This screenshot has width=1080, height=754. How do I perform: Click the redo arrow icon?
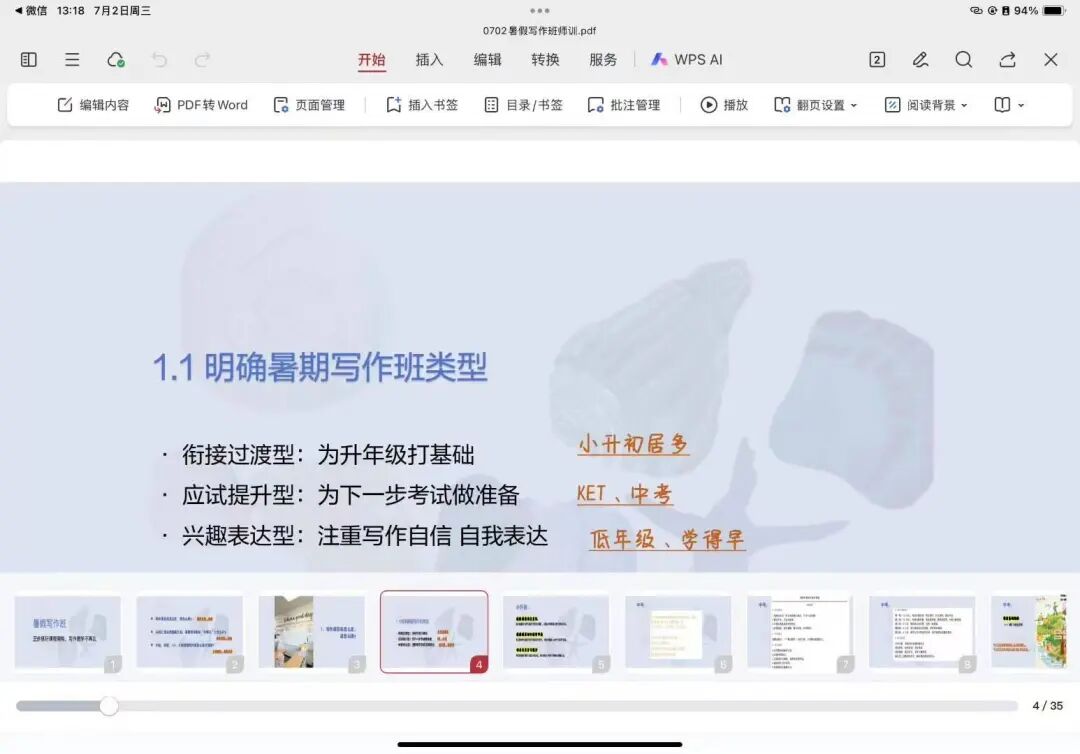200,59
